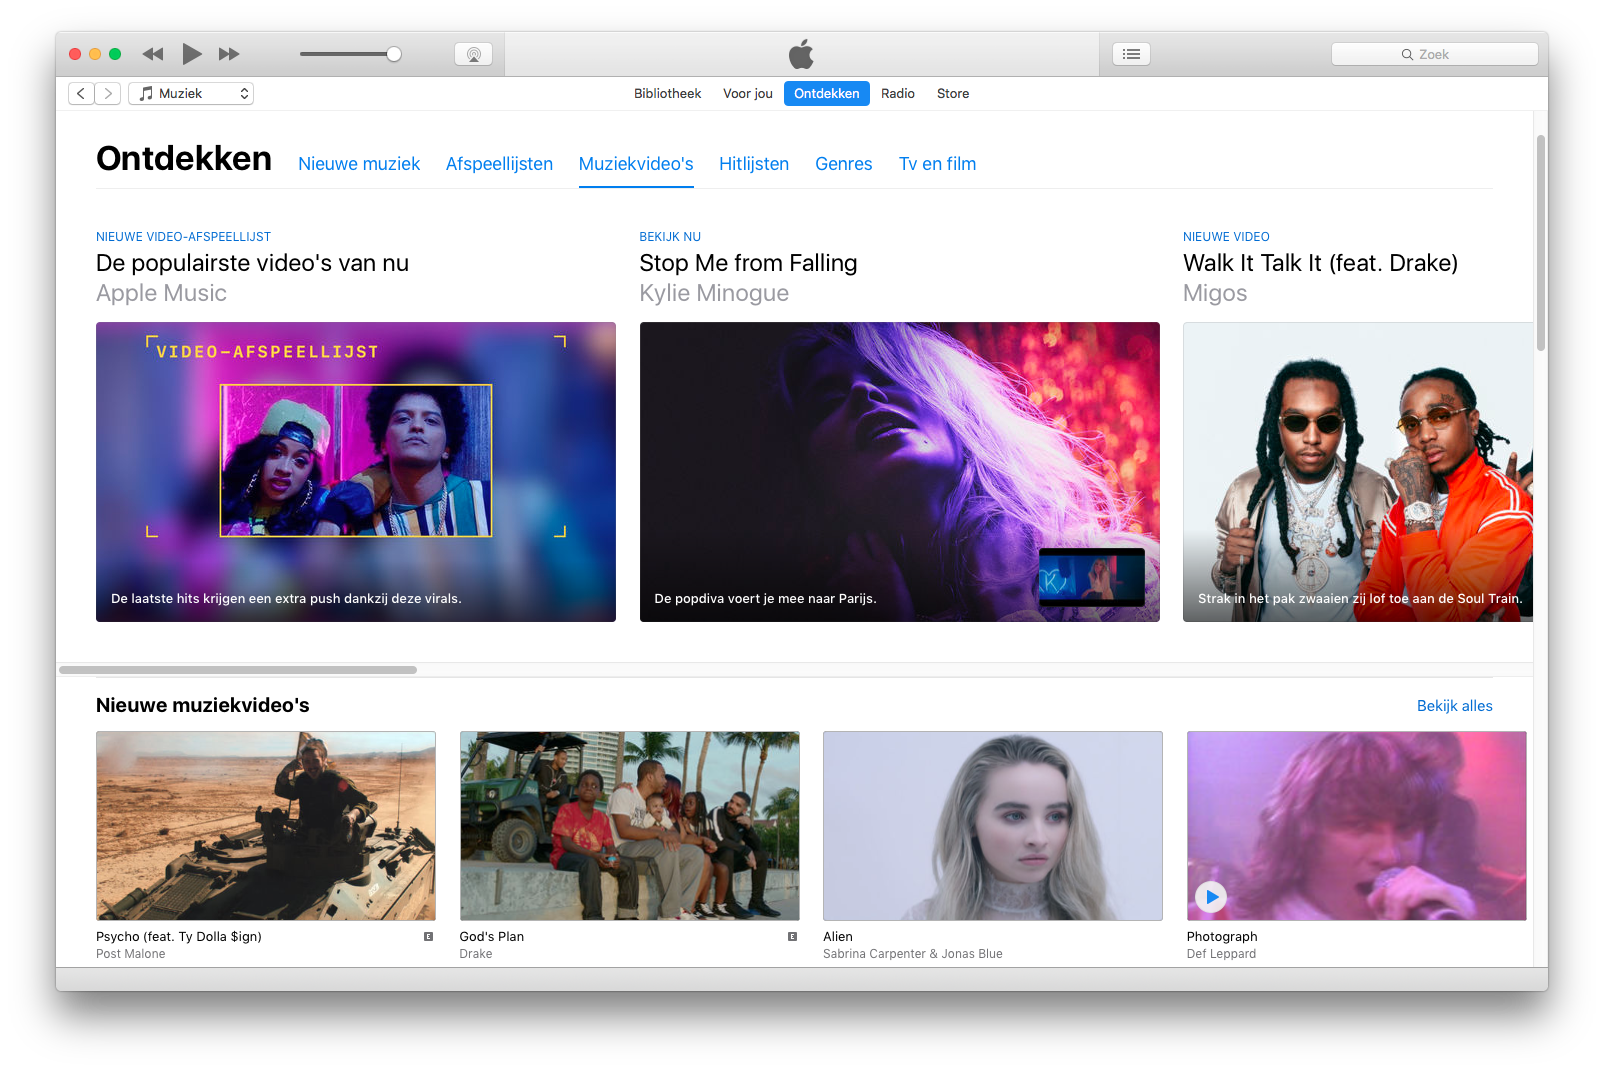Image resolution: width=1604 pixels, height=1071 pixels.
Task: Start playback with the play button
Action: click(192, 54)
